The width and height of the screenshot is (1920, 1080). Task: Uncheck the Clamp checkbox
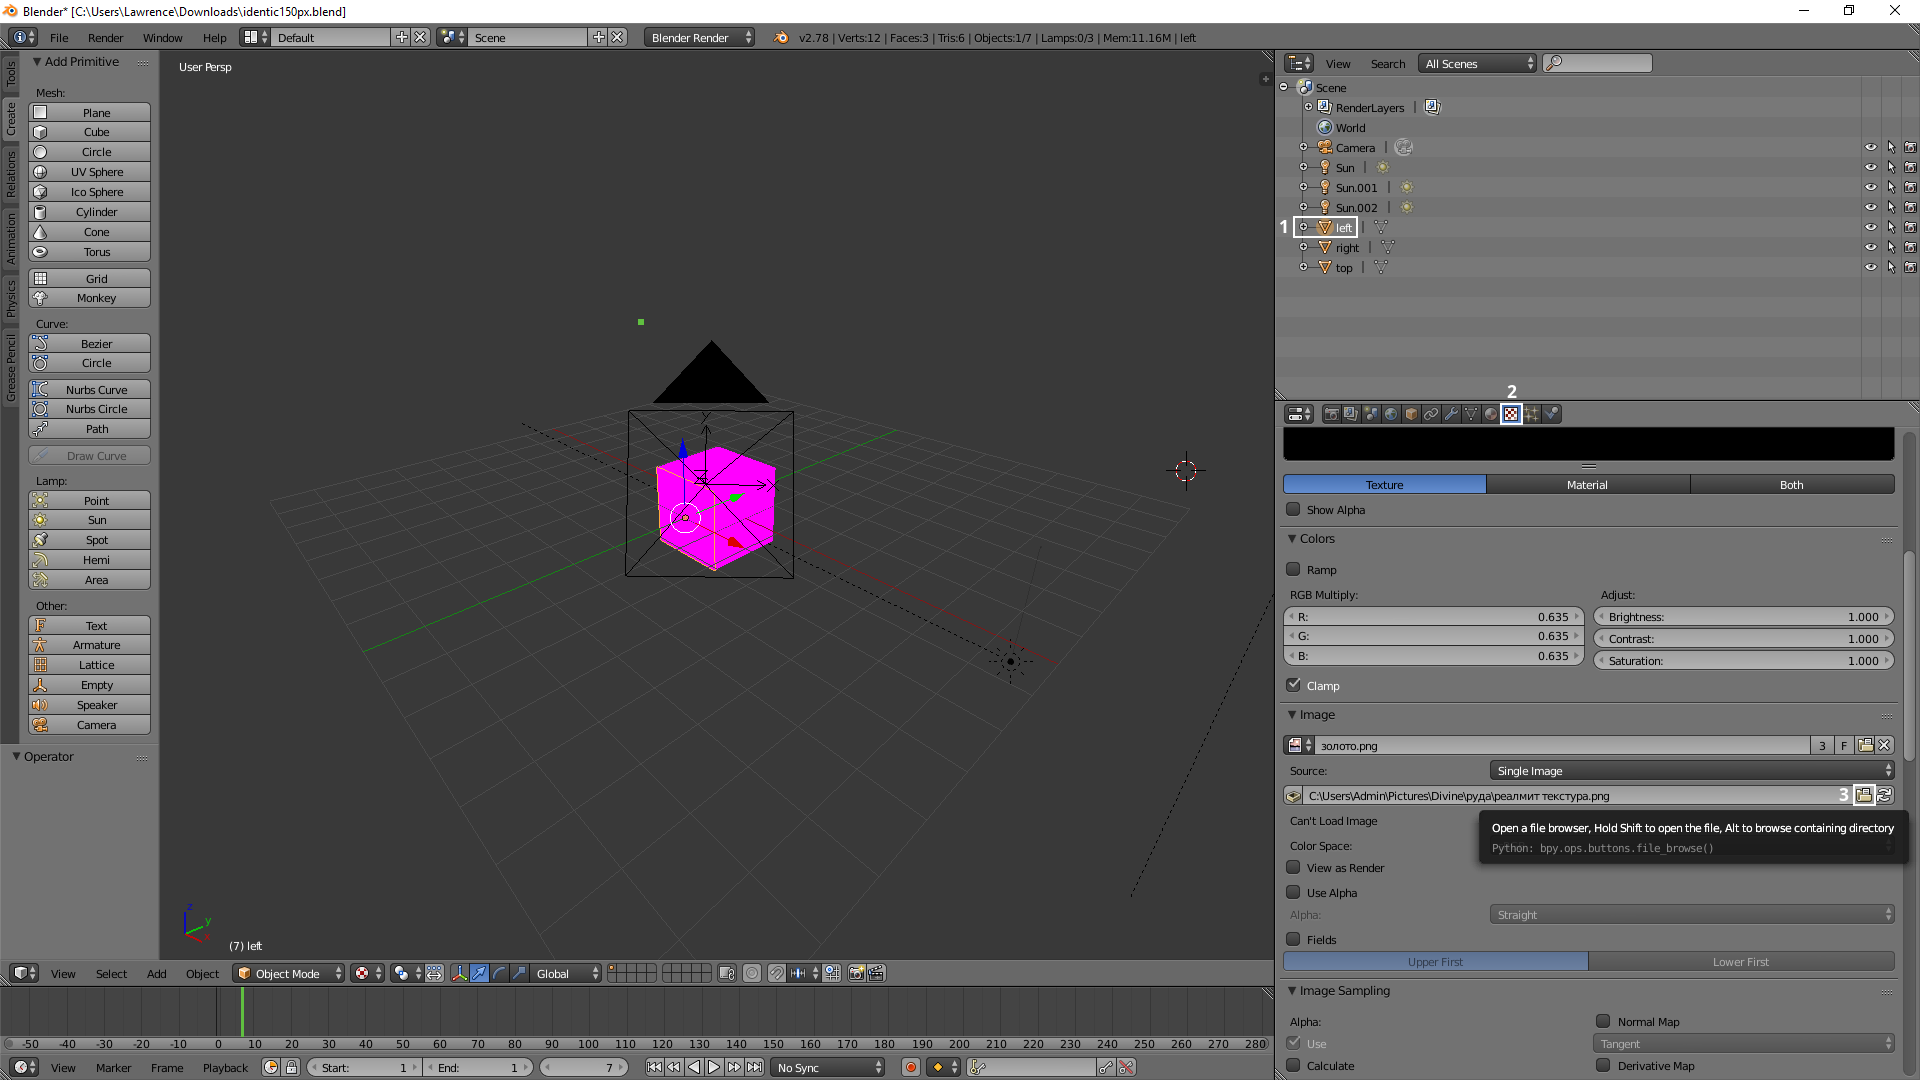[x=1293, y=686]
